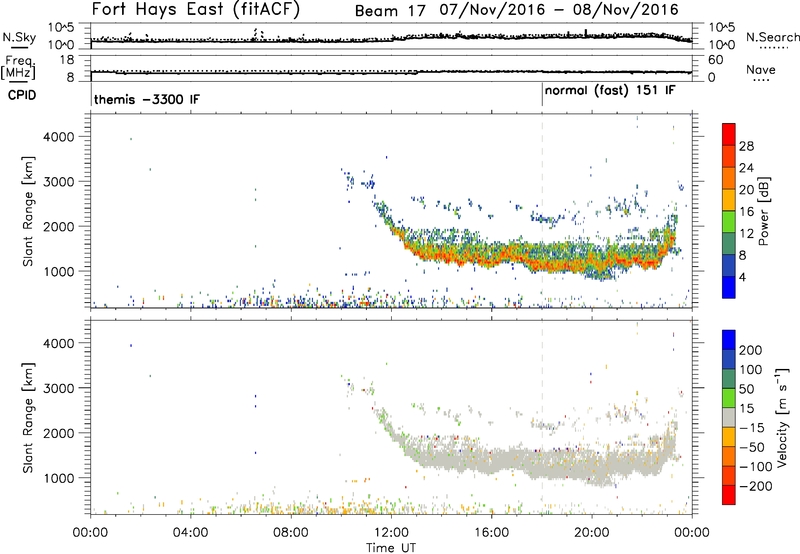Click the 'Slant Range [km]' label of power panel
Image resolution: width=800 pixels, height=554 pixels.
28,211
